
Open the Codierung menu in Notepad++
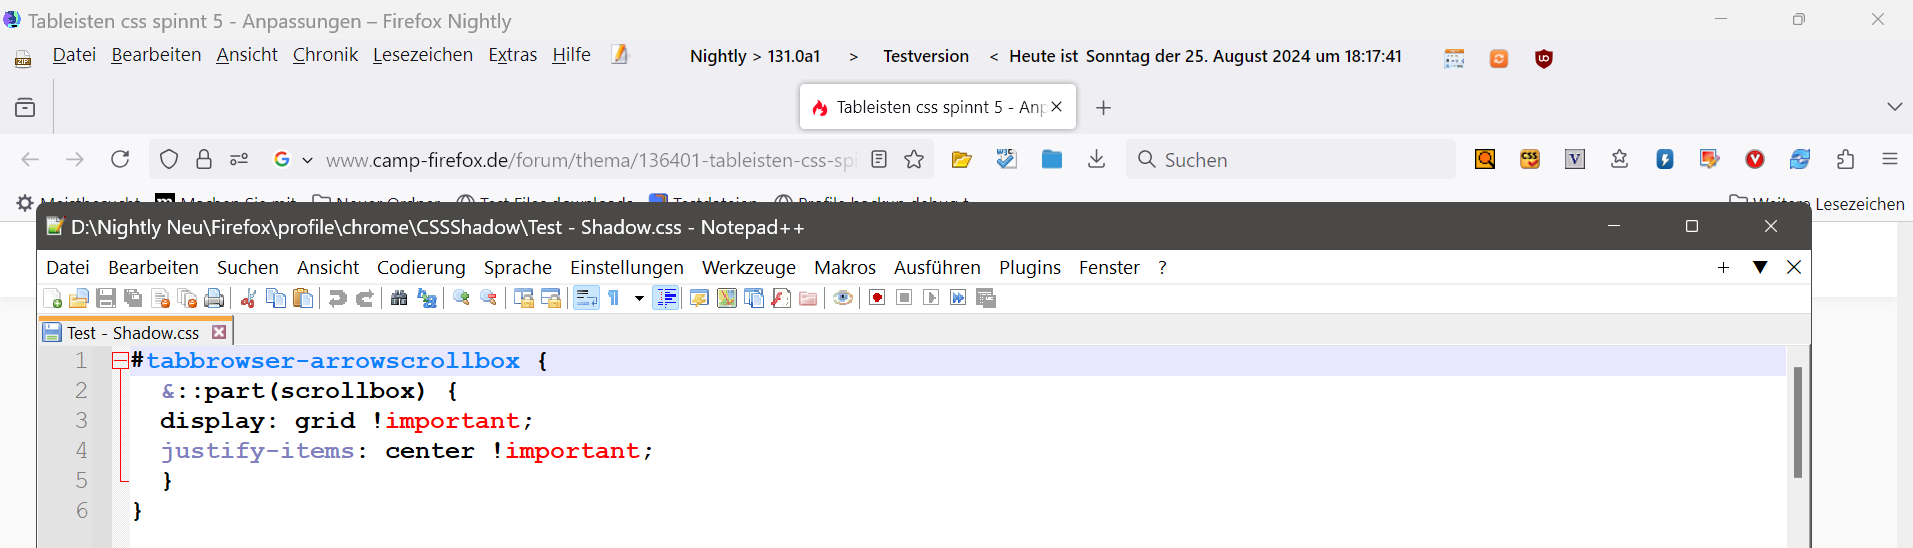[421, 267]
